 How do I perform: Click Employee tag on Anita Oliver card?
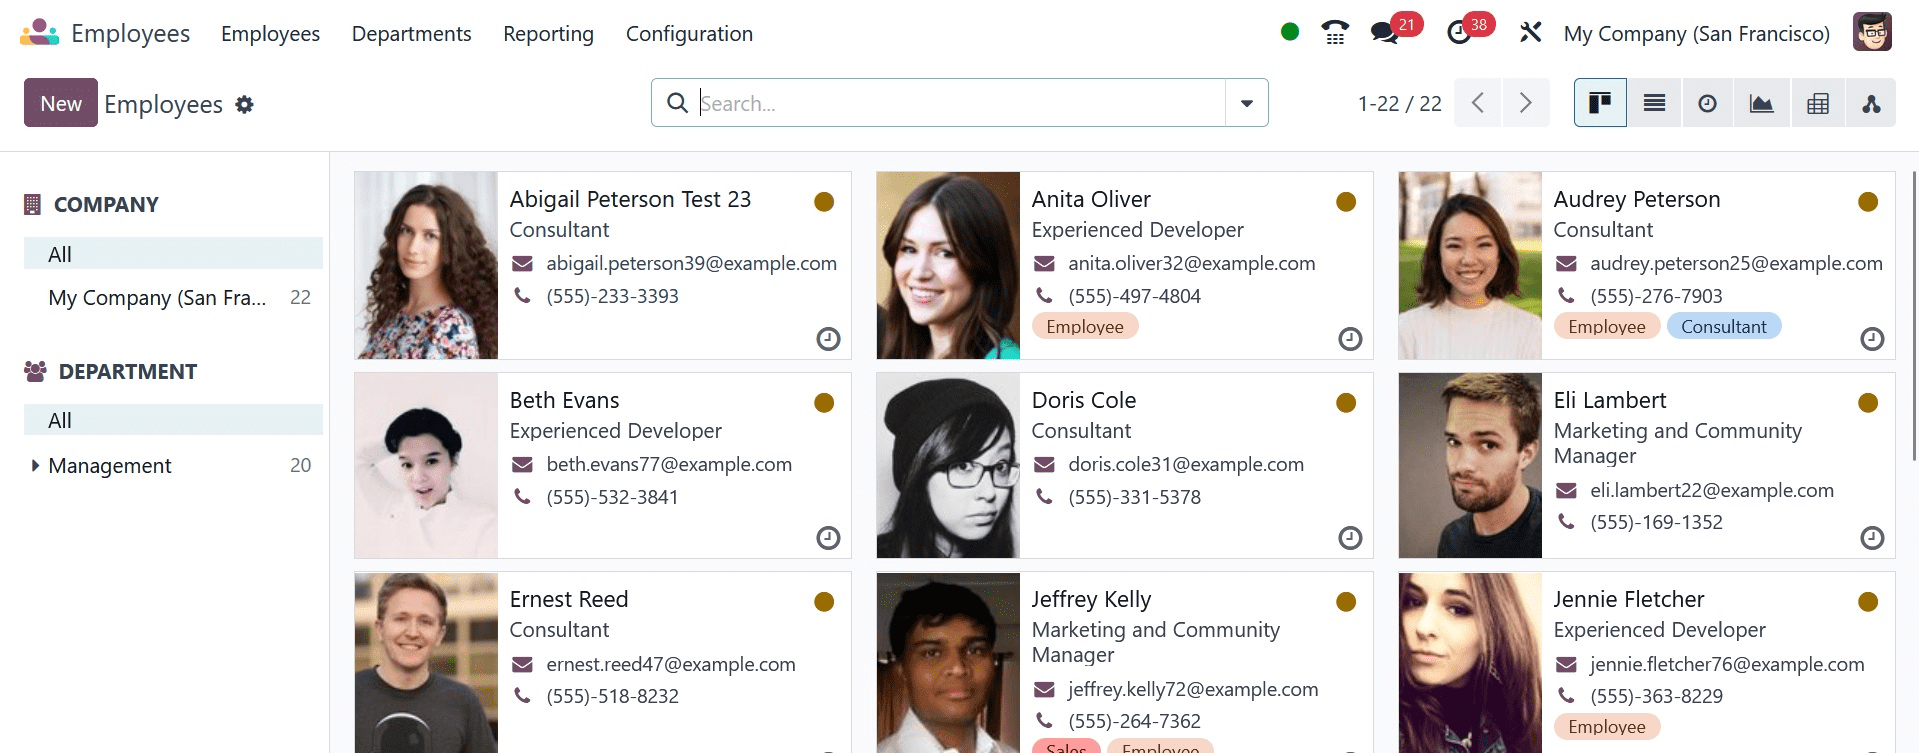[1085, 327]
